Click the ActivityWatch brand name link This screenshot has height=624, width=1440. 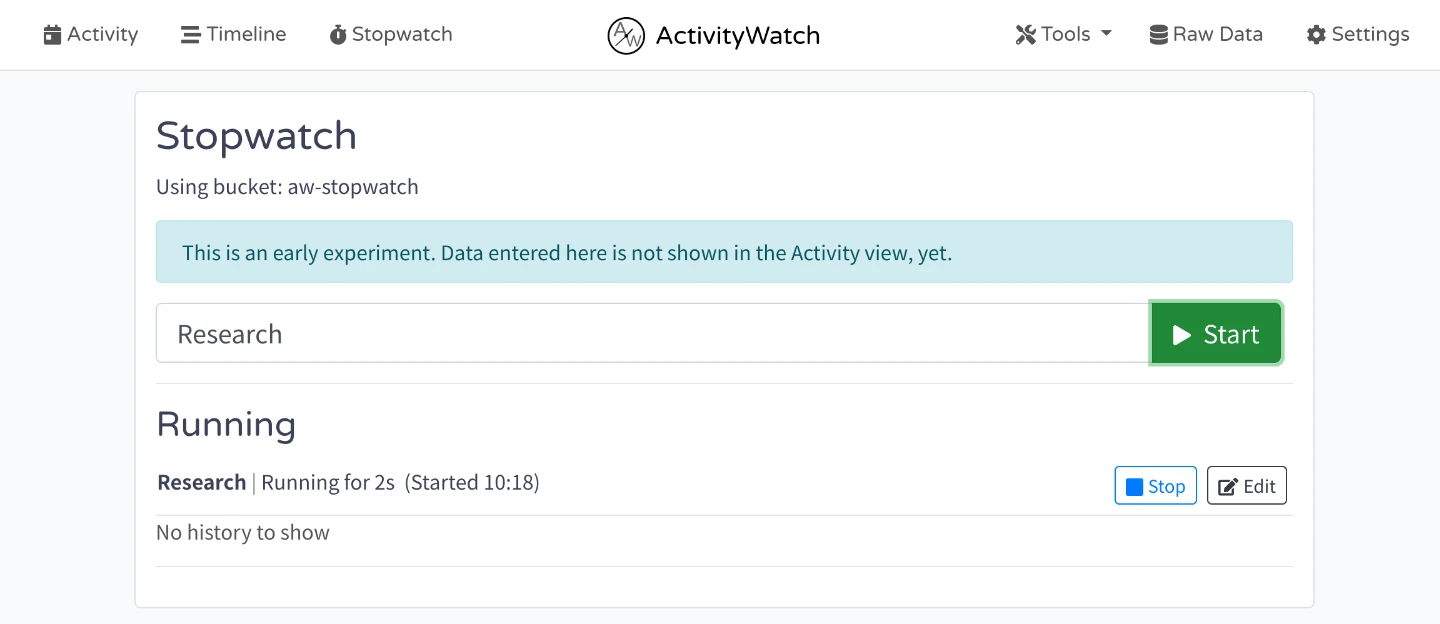(x=737, y=36)
